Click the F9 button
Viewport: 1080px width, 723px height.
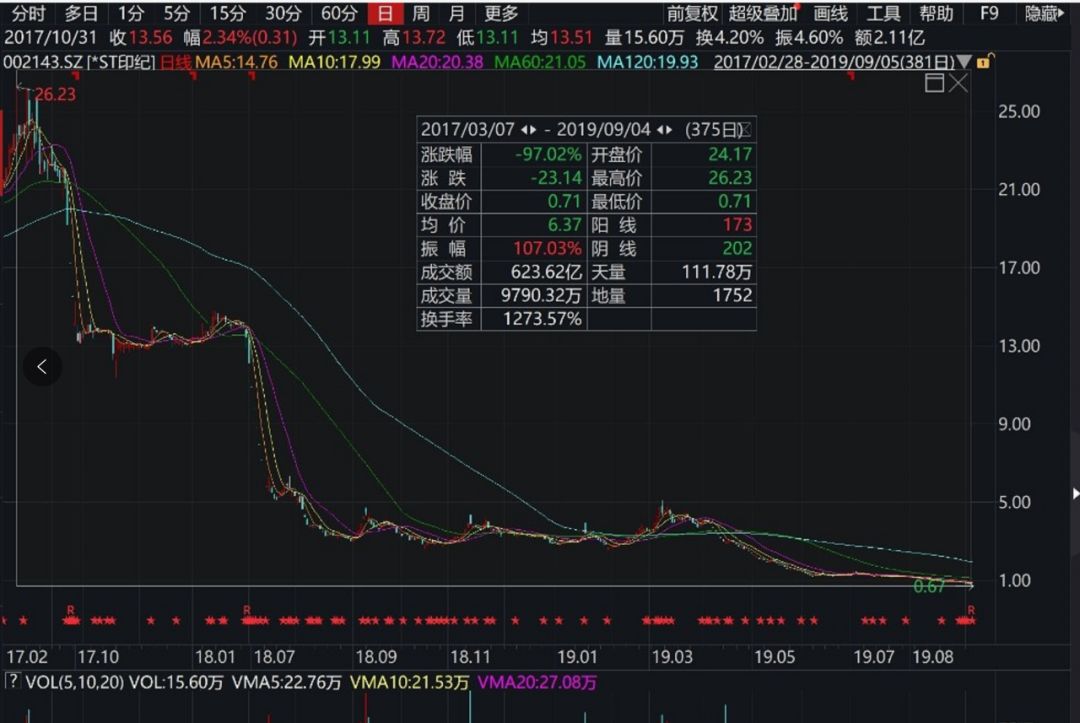989,13
